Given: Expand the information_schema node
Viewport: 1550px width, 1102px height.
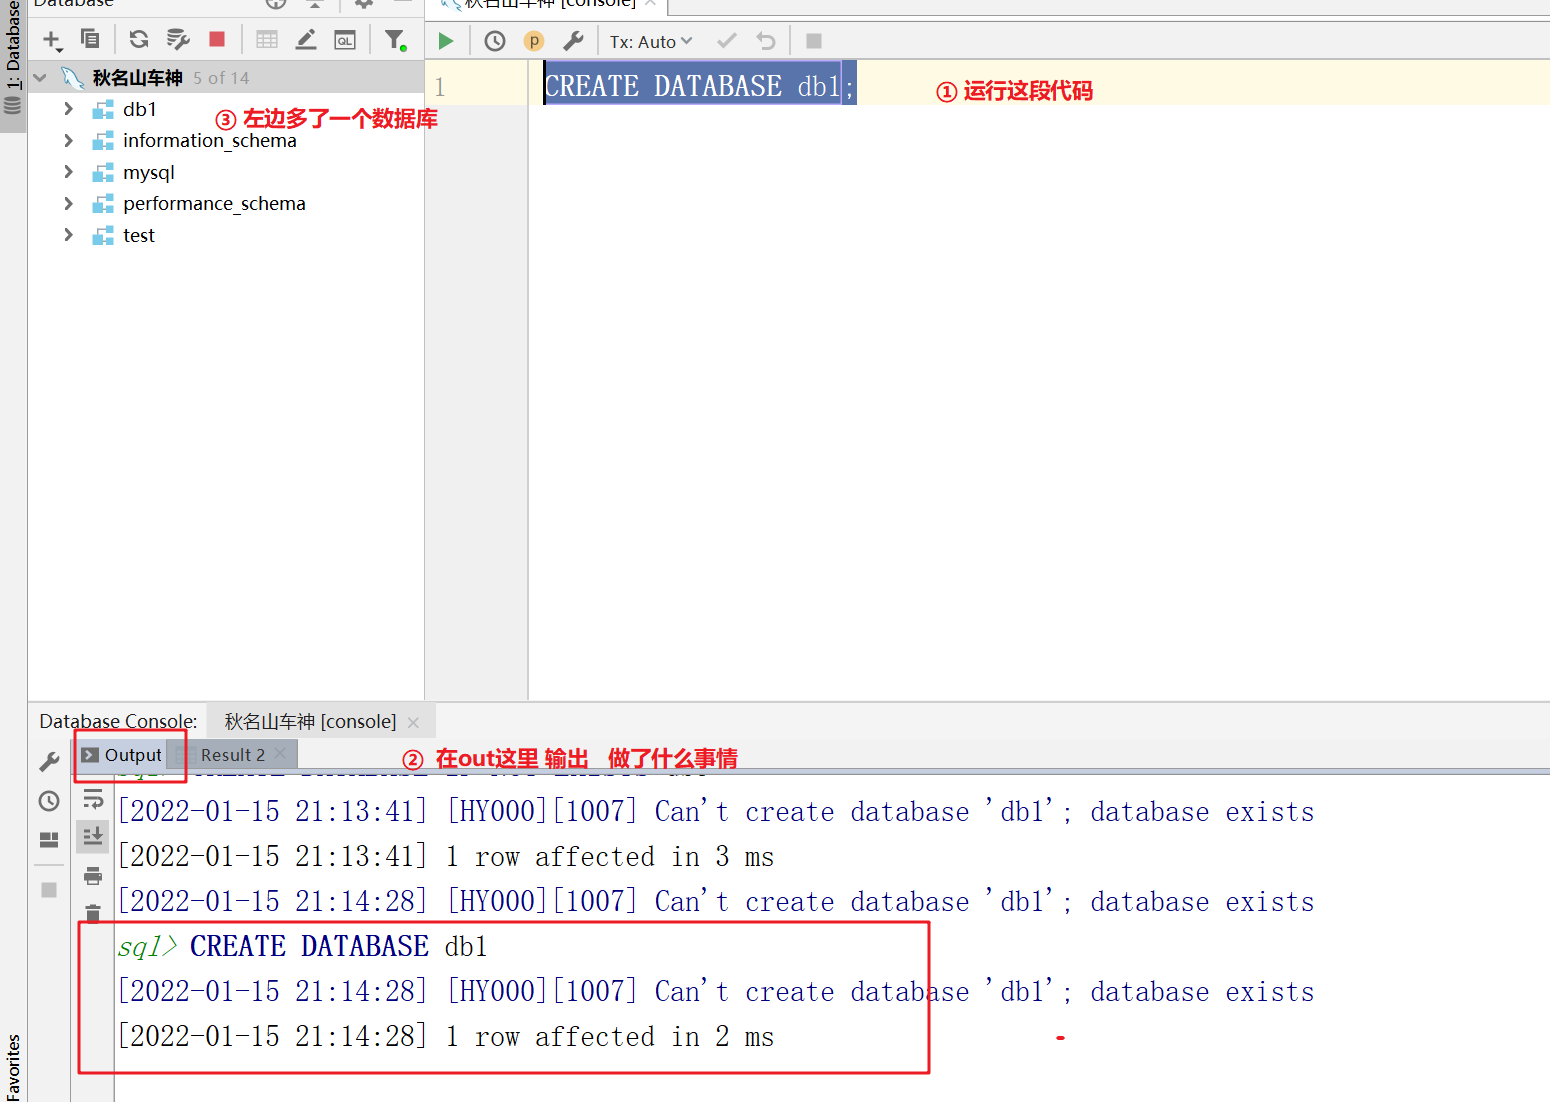Looking at the screenshot, I should coord(68,140).
